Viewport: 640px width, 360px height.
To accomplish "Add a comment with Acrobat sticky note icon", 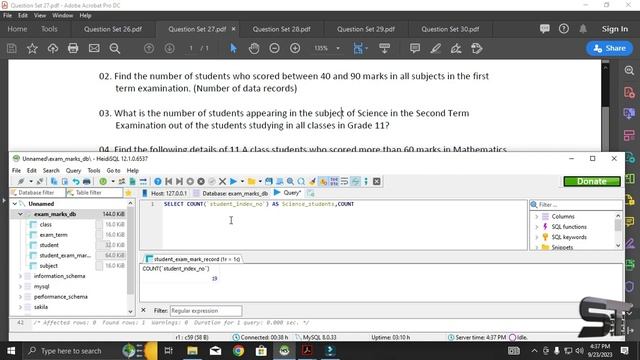I will click(415, 49).
